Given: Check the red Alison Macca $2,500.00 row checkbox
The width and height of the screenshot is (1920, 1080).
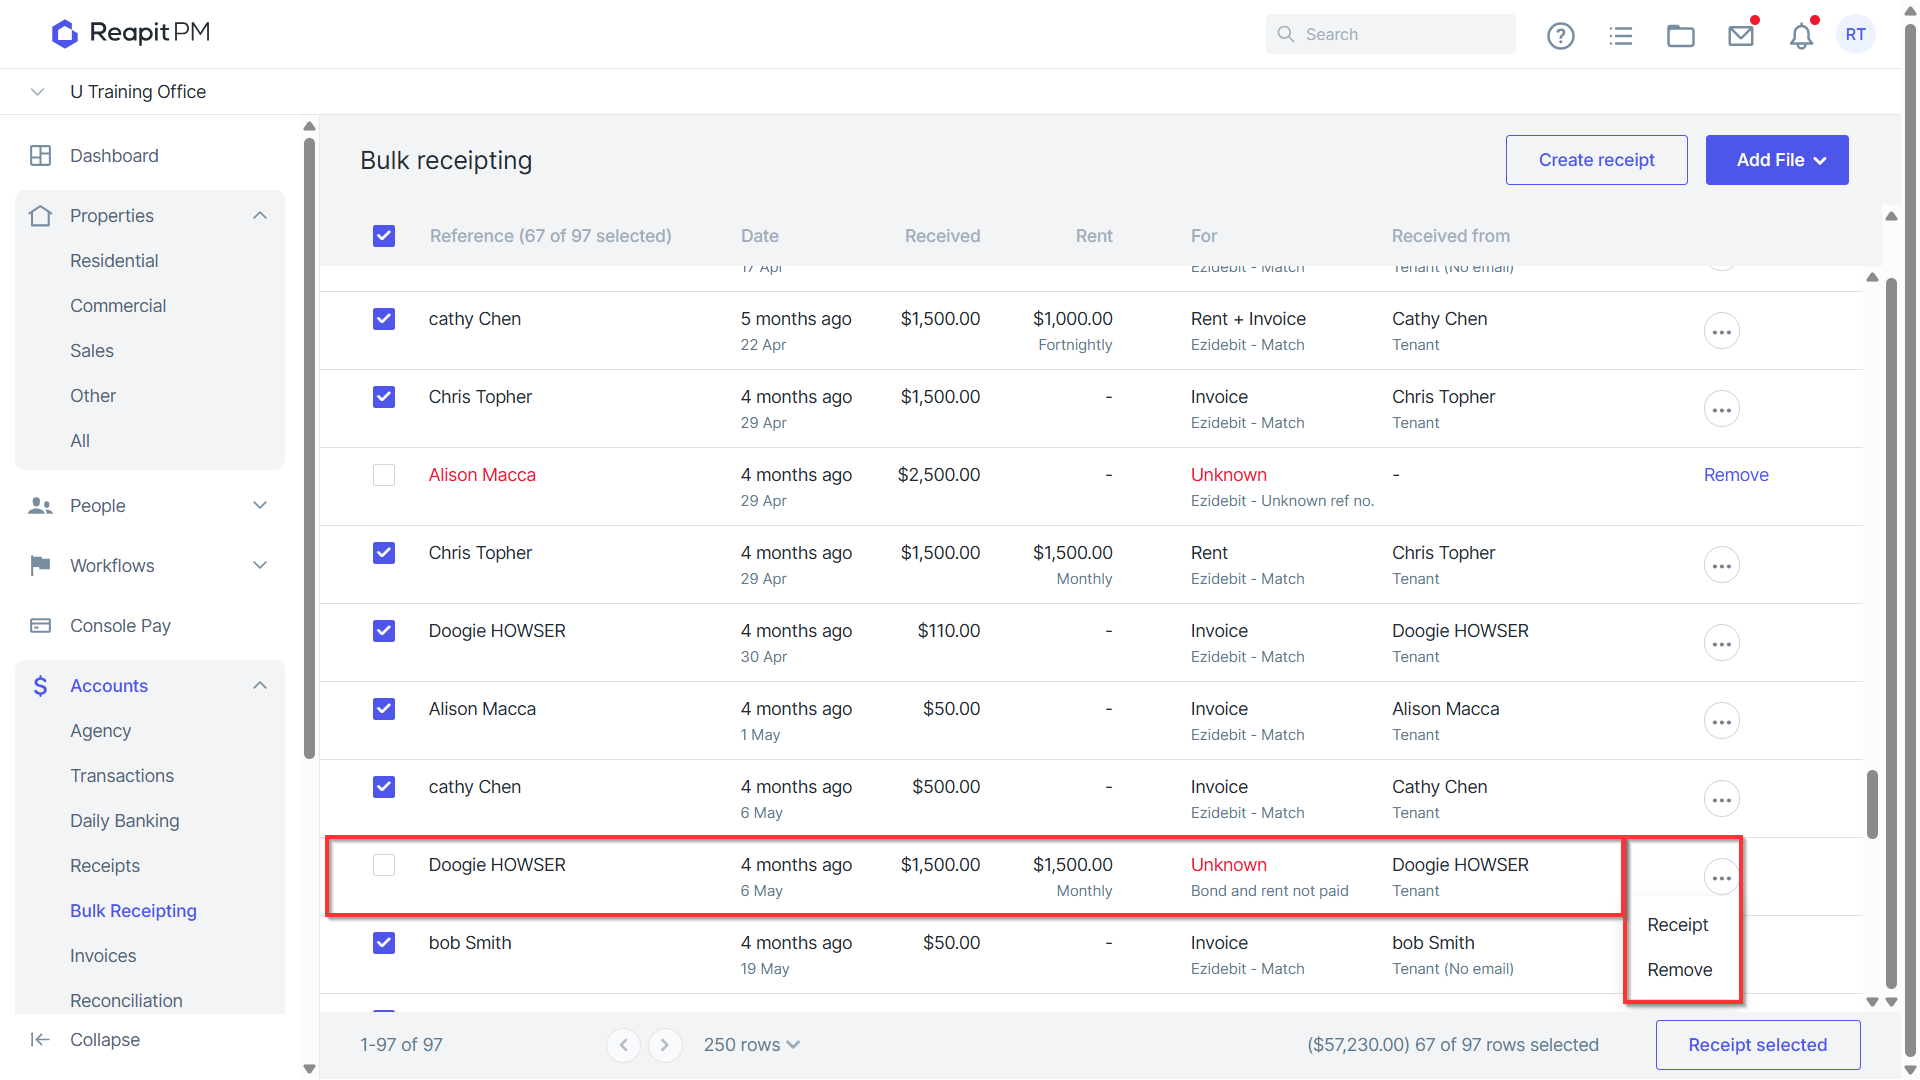Looking at the screenshot, I should 384,475.
